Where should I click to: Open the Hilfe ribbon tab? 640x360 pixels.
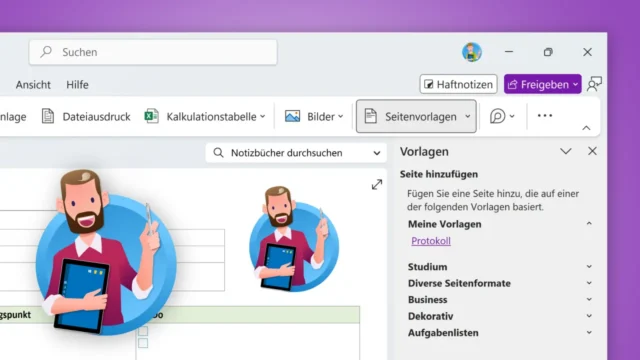(78, 84)
